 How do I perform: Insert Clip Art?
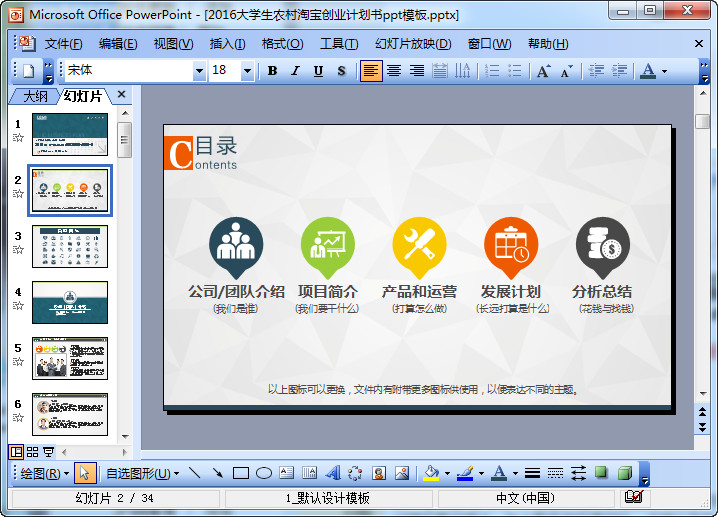[x=379, y=473]
